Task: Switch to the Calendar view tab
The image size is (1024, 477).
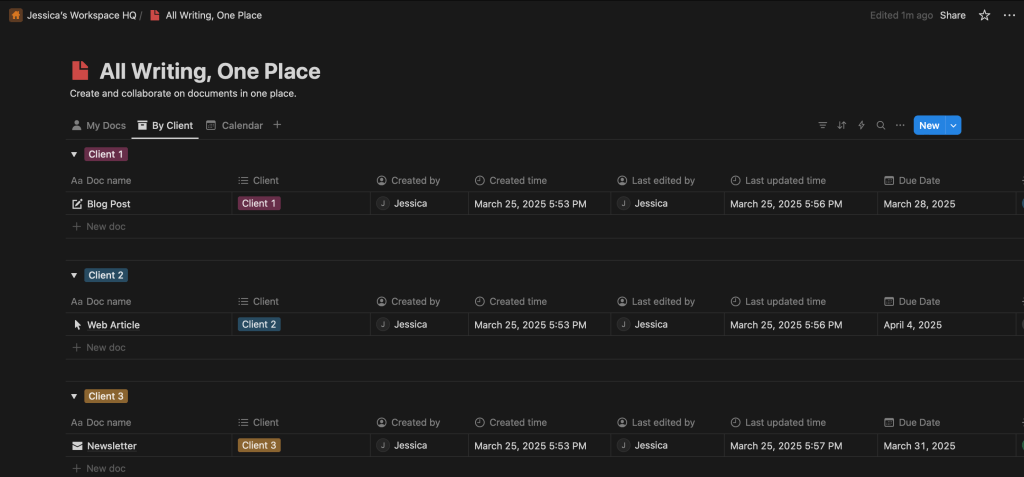Action: click(x=234, y=126)
